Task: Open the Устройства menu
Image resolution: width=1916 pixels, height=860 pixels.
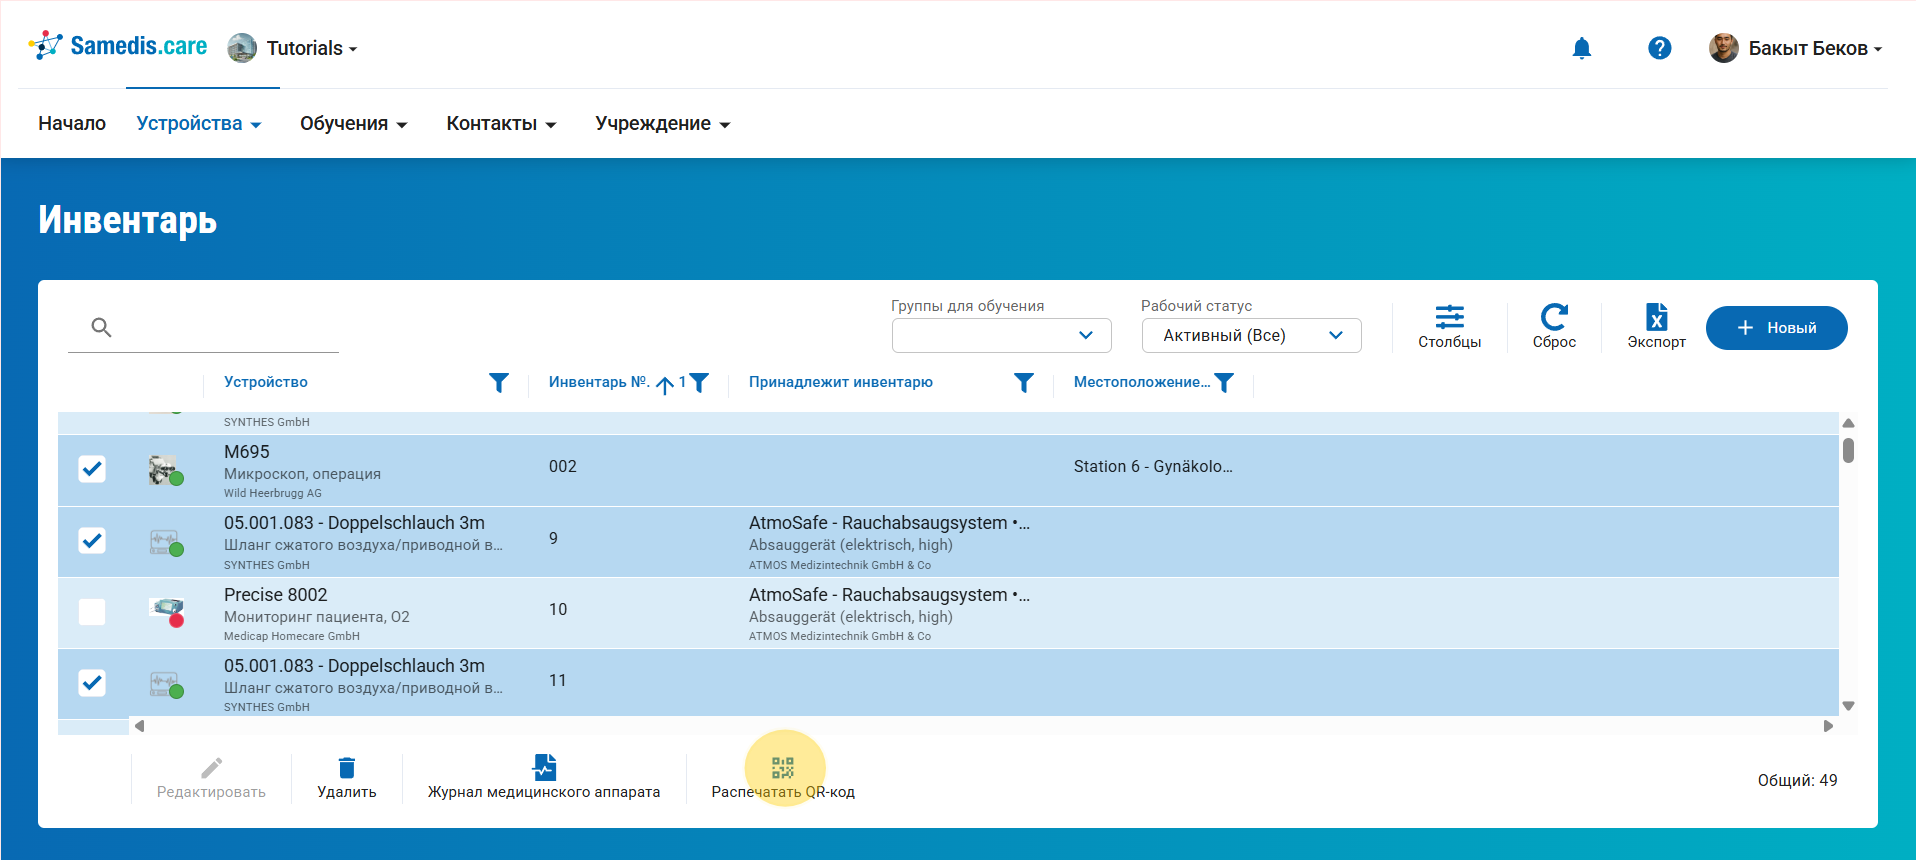Action: point(198,123)
